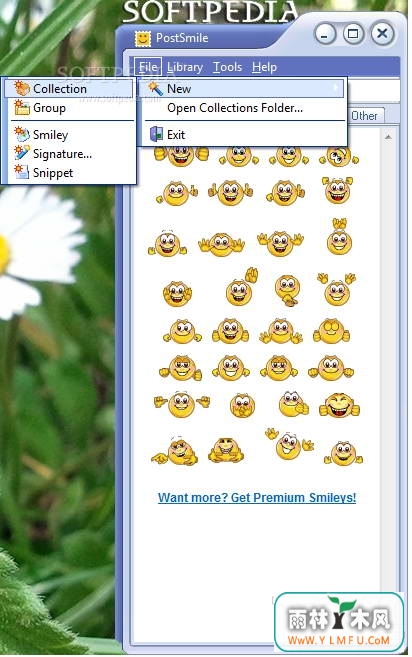Image resolution: width=412 pixels, height=657 pixels.
Task: Pick the smiley with fists raised beside head
Action: tap(337, 190)
